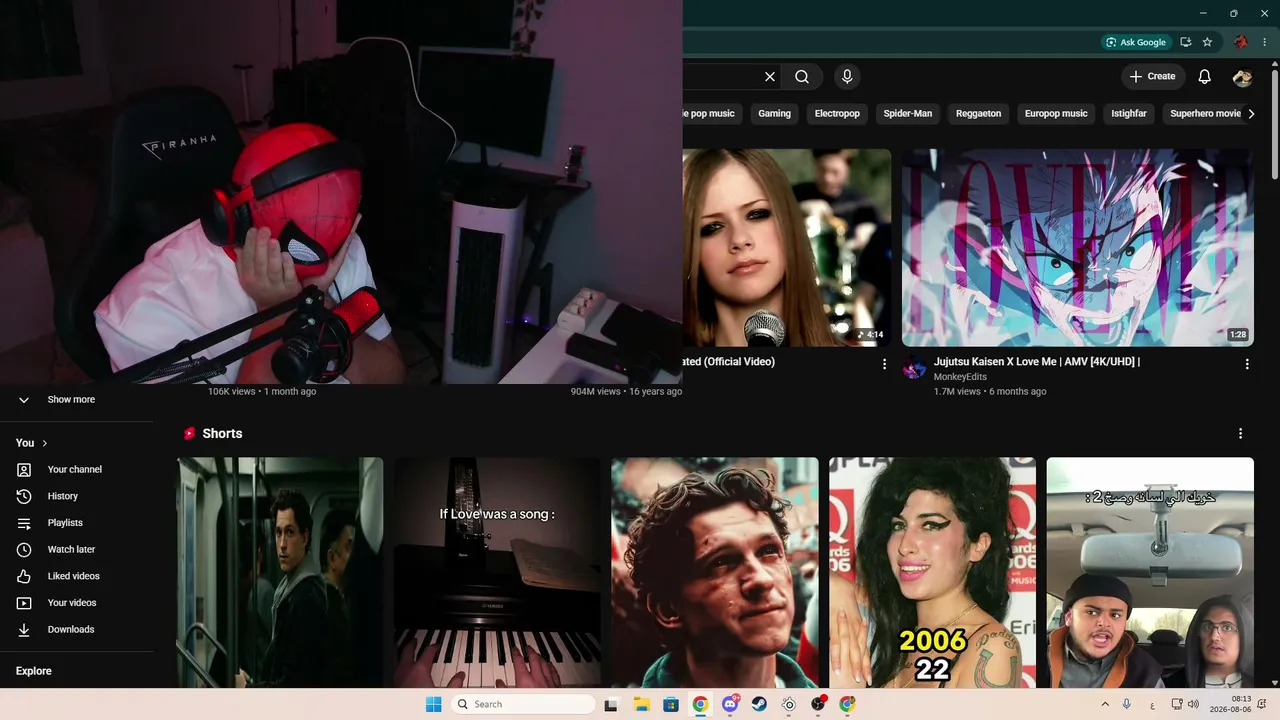Image resolution: width=1280 pixels, height=720 pixels.
Task: Open Discord from the taskbar
Action: [730, 704]
